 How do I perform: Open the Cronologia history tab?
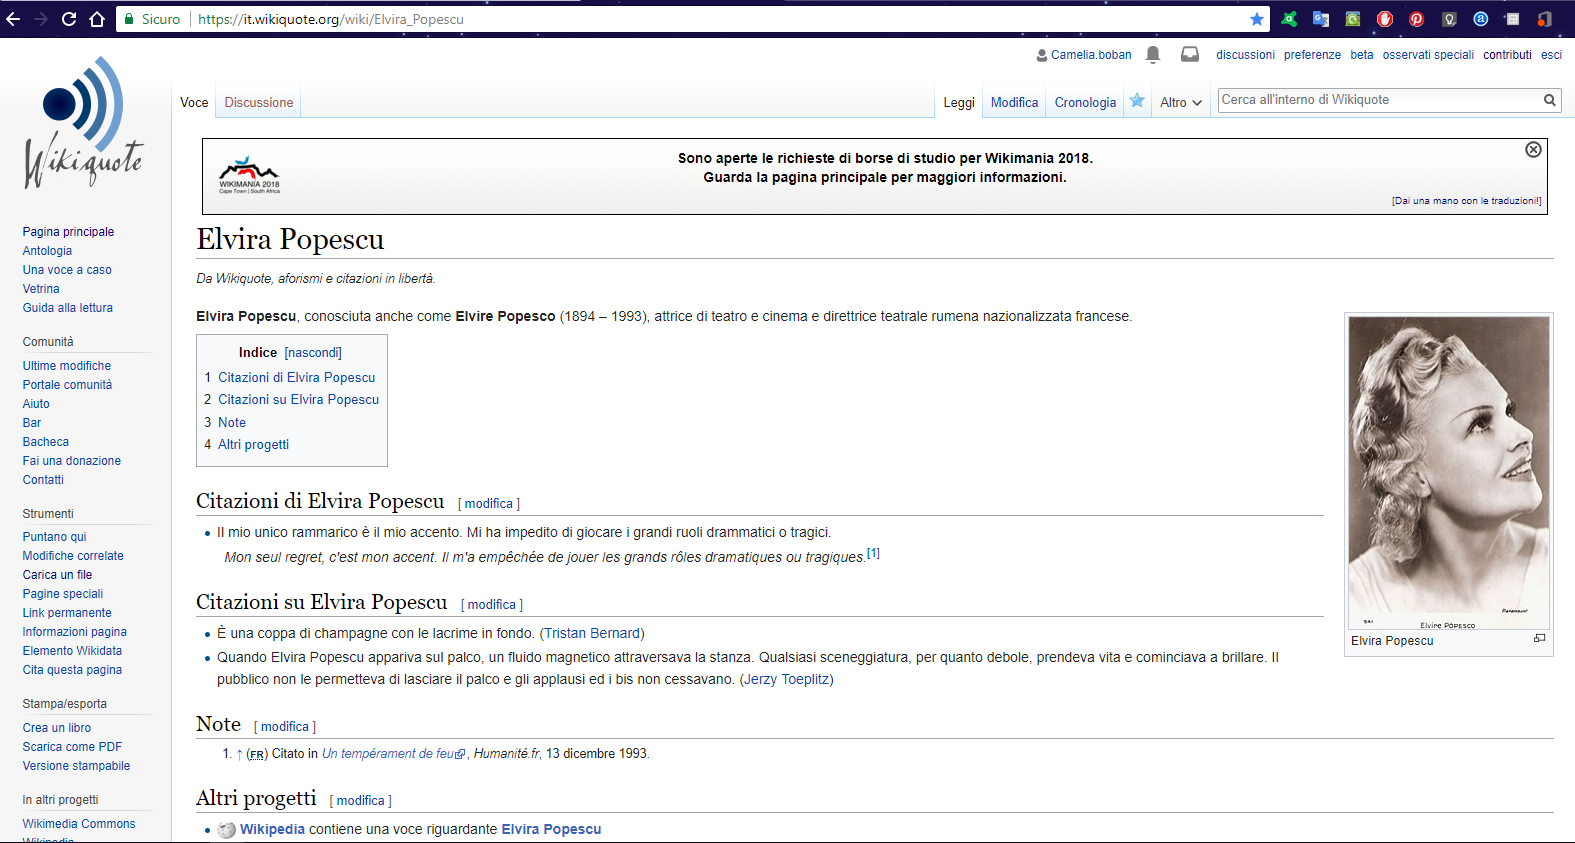click(x=1085, y=103)
